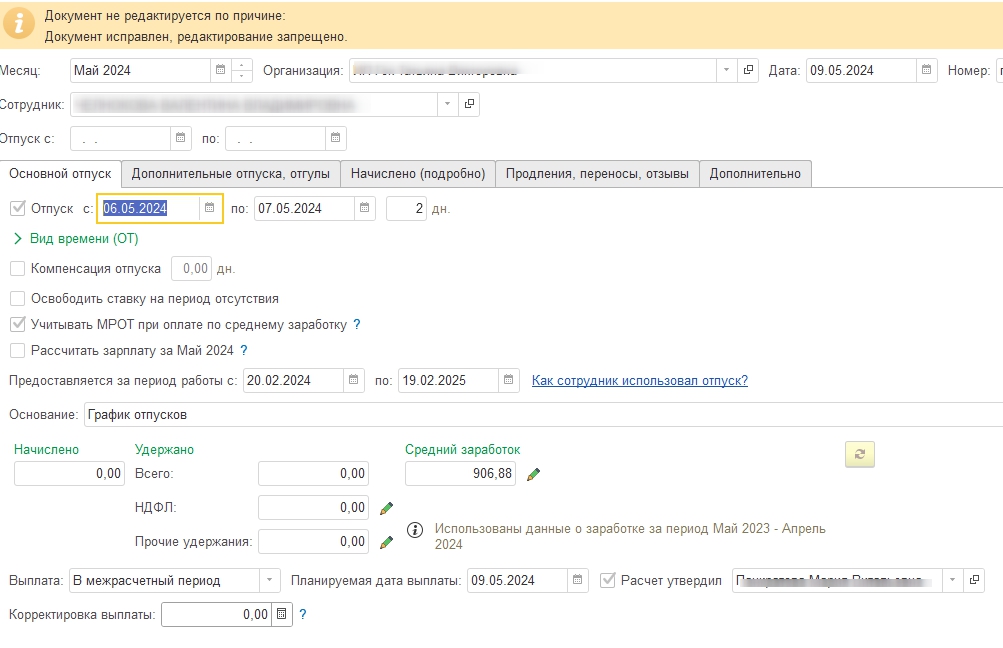Image resolution: width=1003 pixels, height=648 pixels.
Task: Click pencil icon beside Прочие удержания
Action: (x=387, y=542)
